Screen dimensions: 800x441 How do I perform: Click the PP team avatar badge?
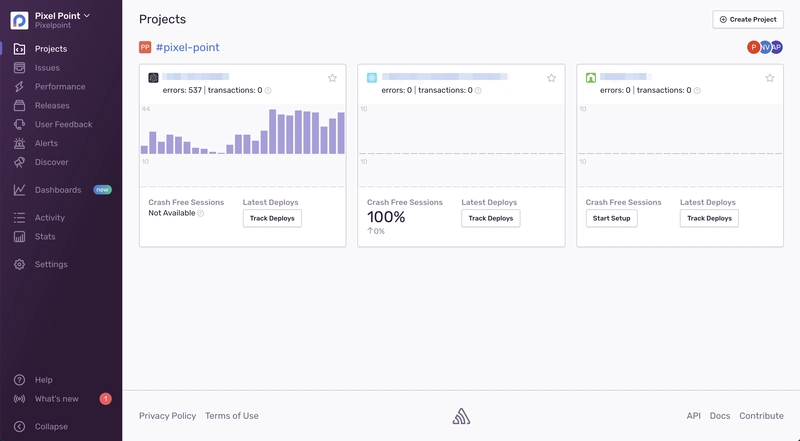click(x=145, y=47)
